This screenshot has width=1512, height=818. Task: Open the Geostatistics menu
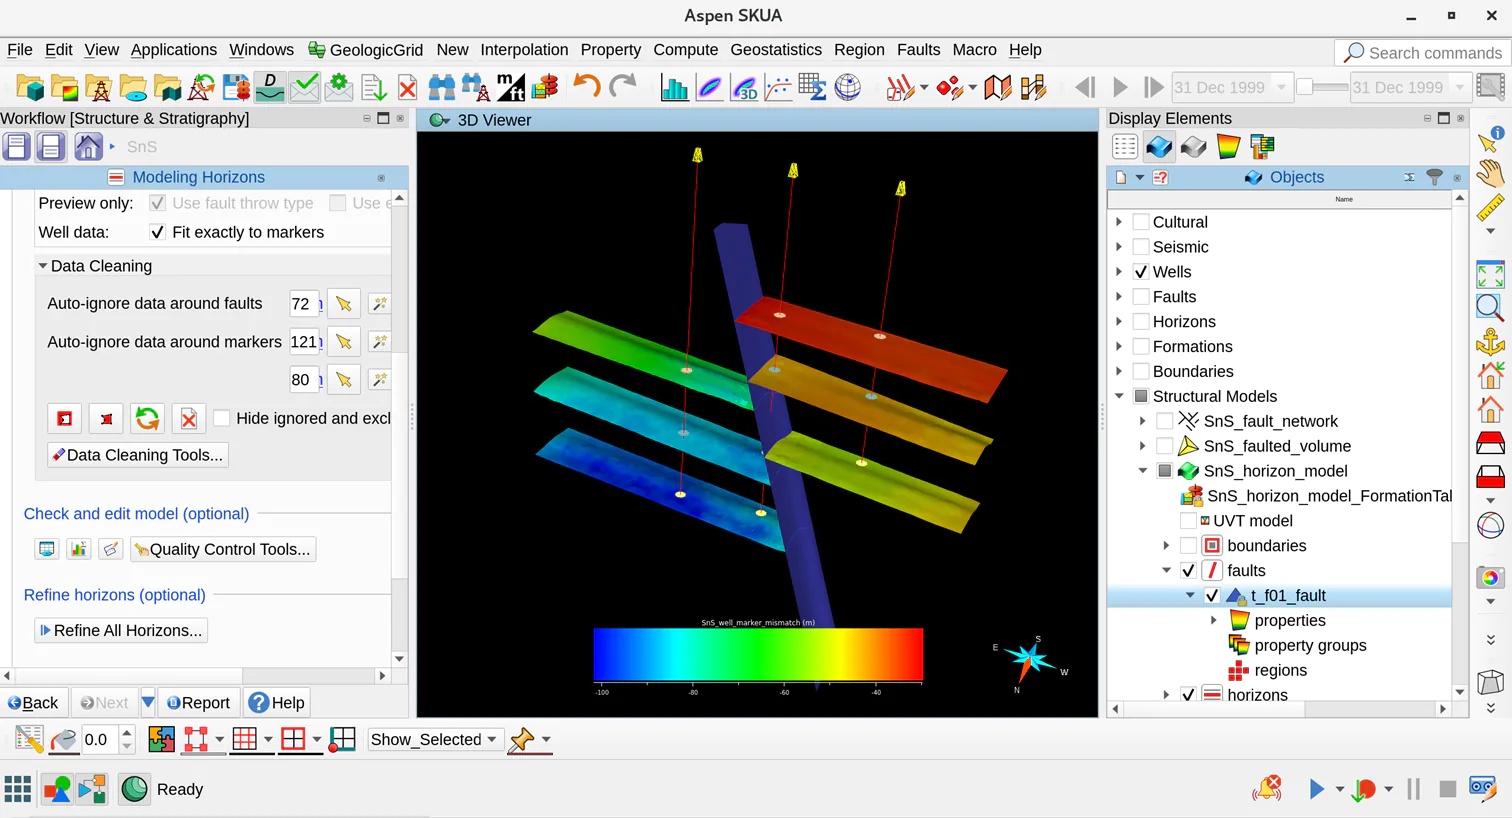pos(776,50)
